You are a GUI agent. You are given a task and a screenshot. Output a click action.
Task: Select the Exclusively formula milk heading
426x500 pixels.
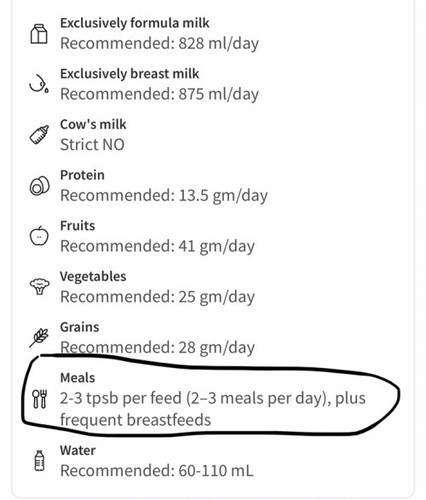click(x=135, y=23)
